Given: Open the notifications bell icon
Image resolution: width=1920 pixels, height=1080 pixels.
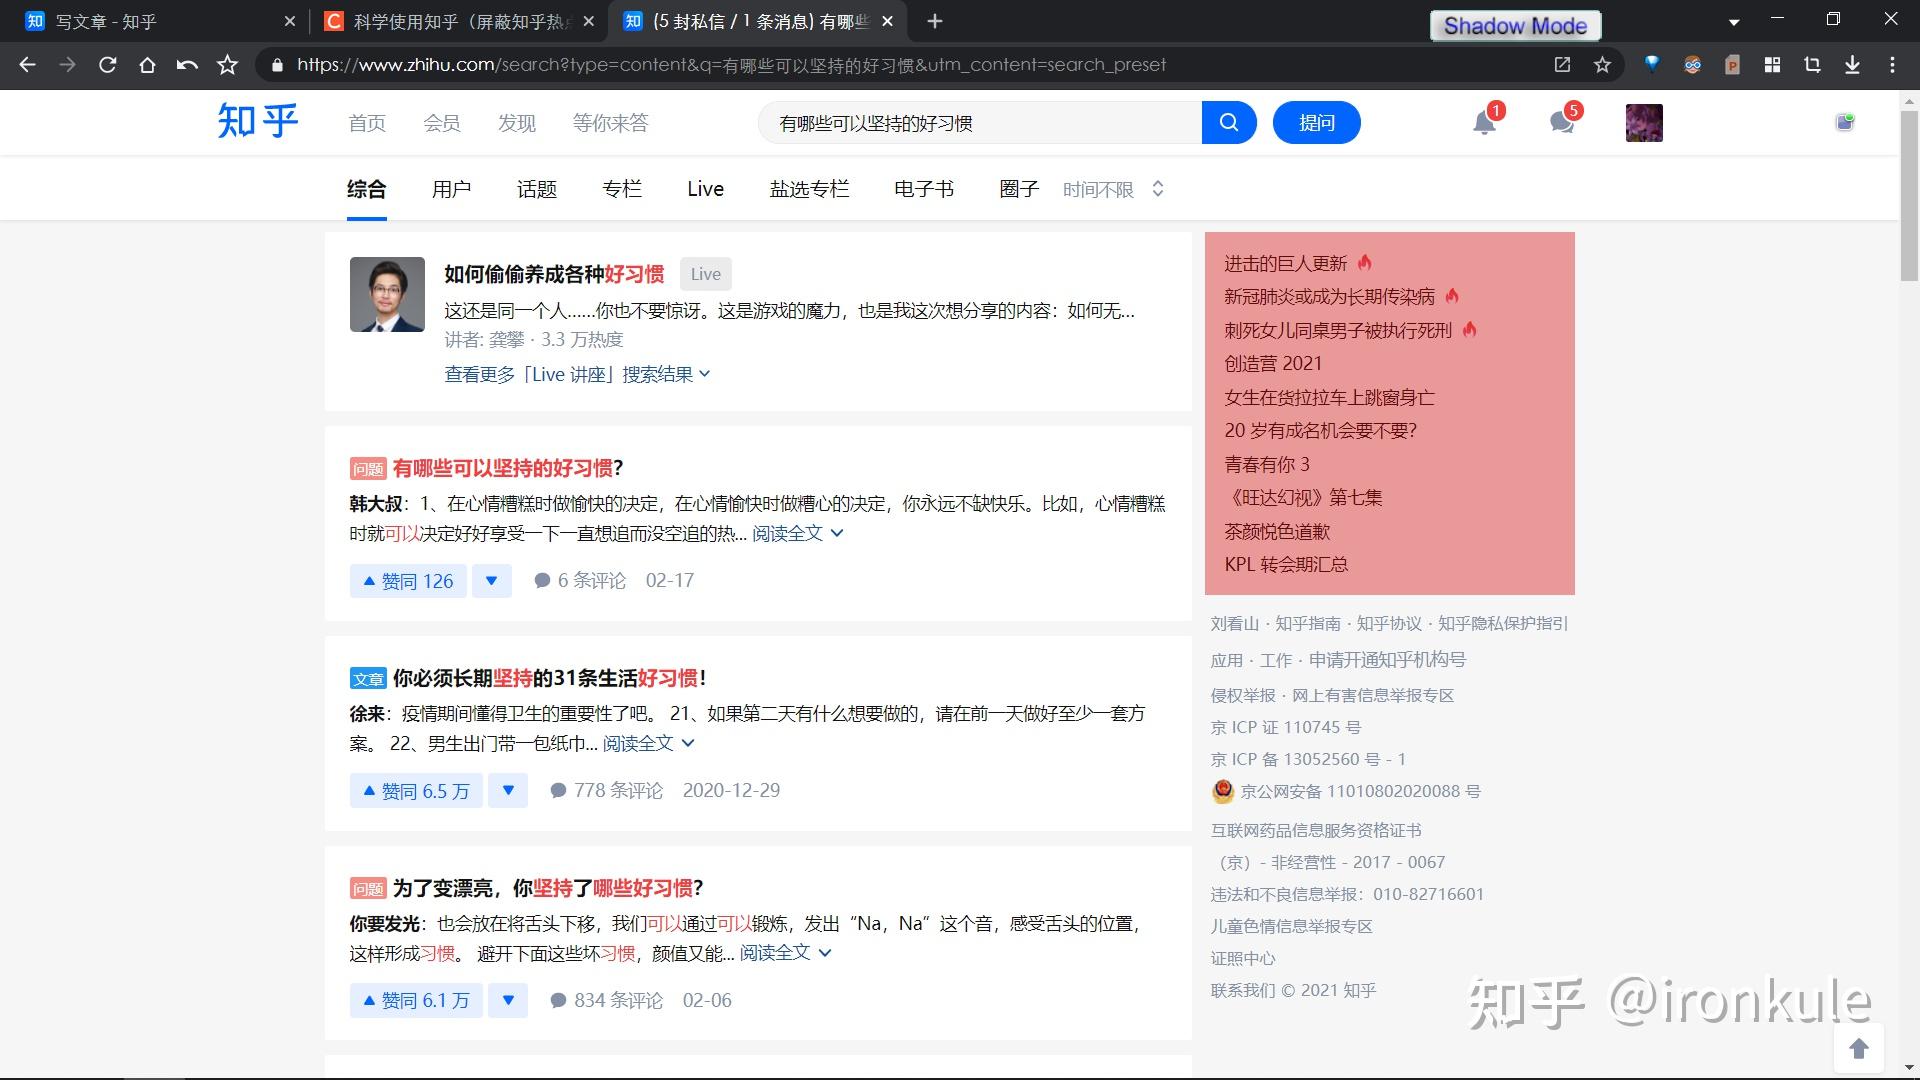Looking at the screenshot, I should coord(1484,123).
